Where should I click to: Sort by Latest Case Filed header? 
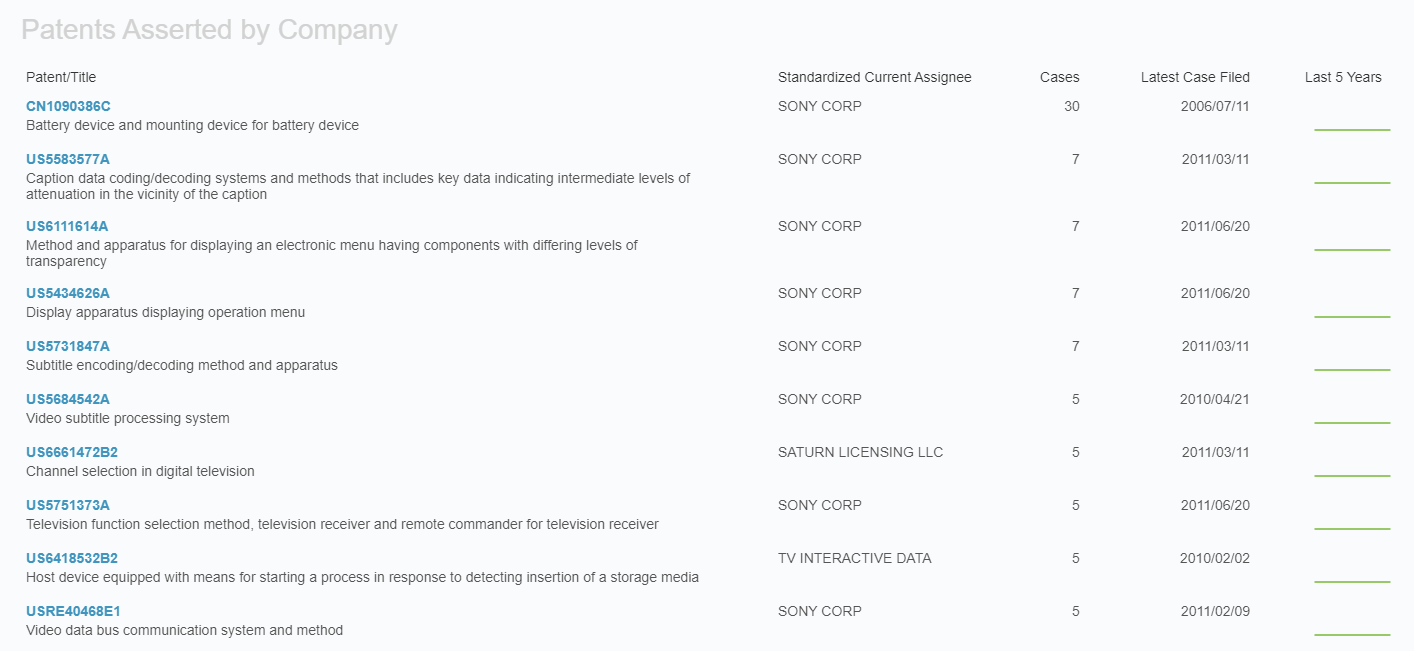[1194, 77]
